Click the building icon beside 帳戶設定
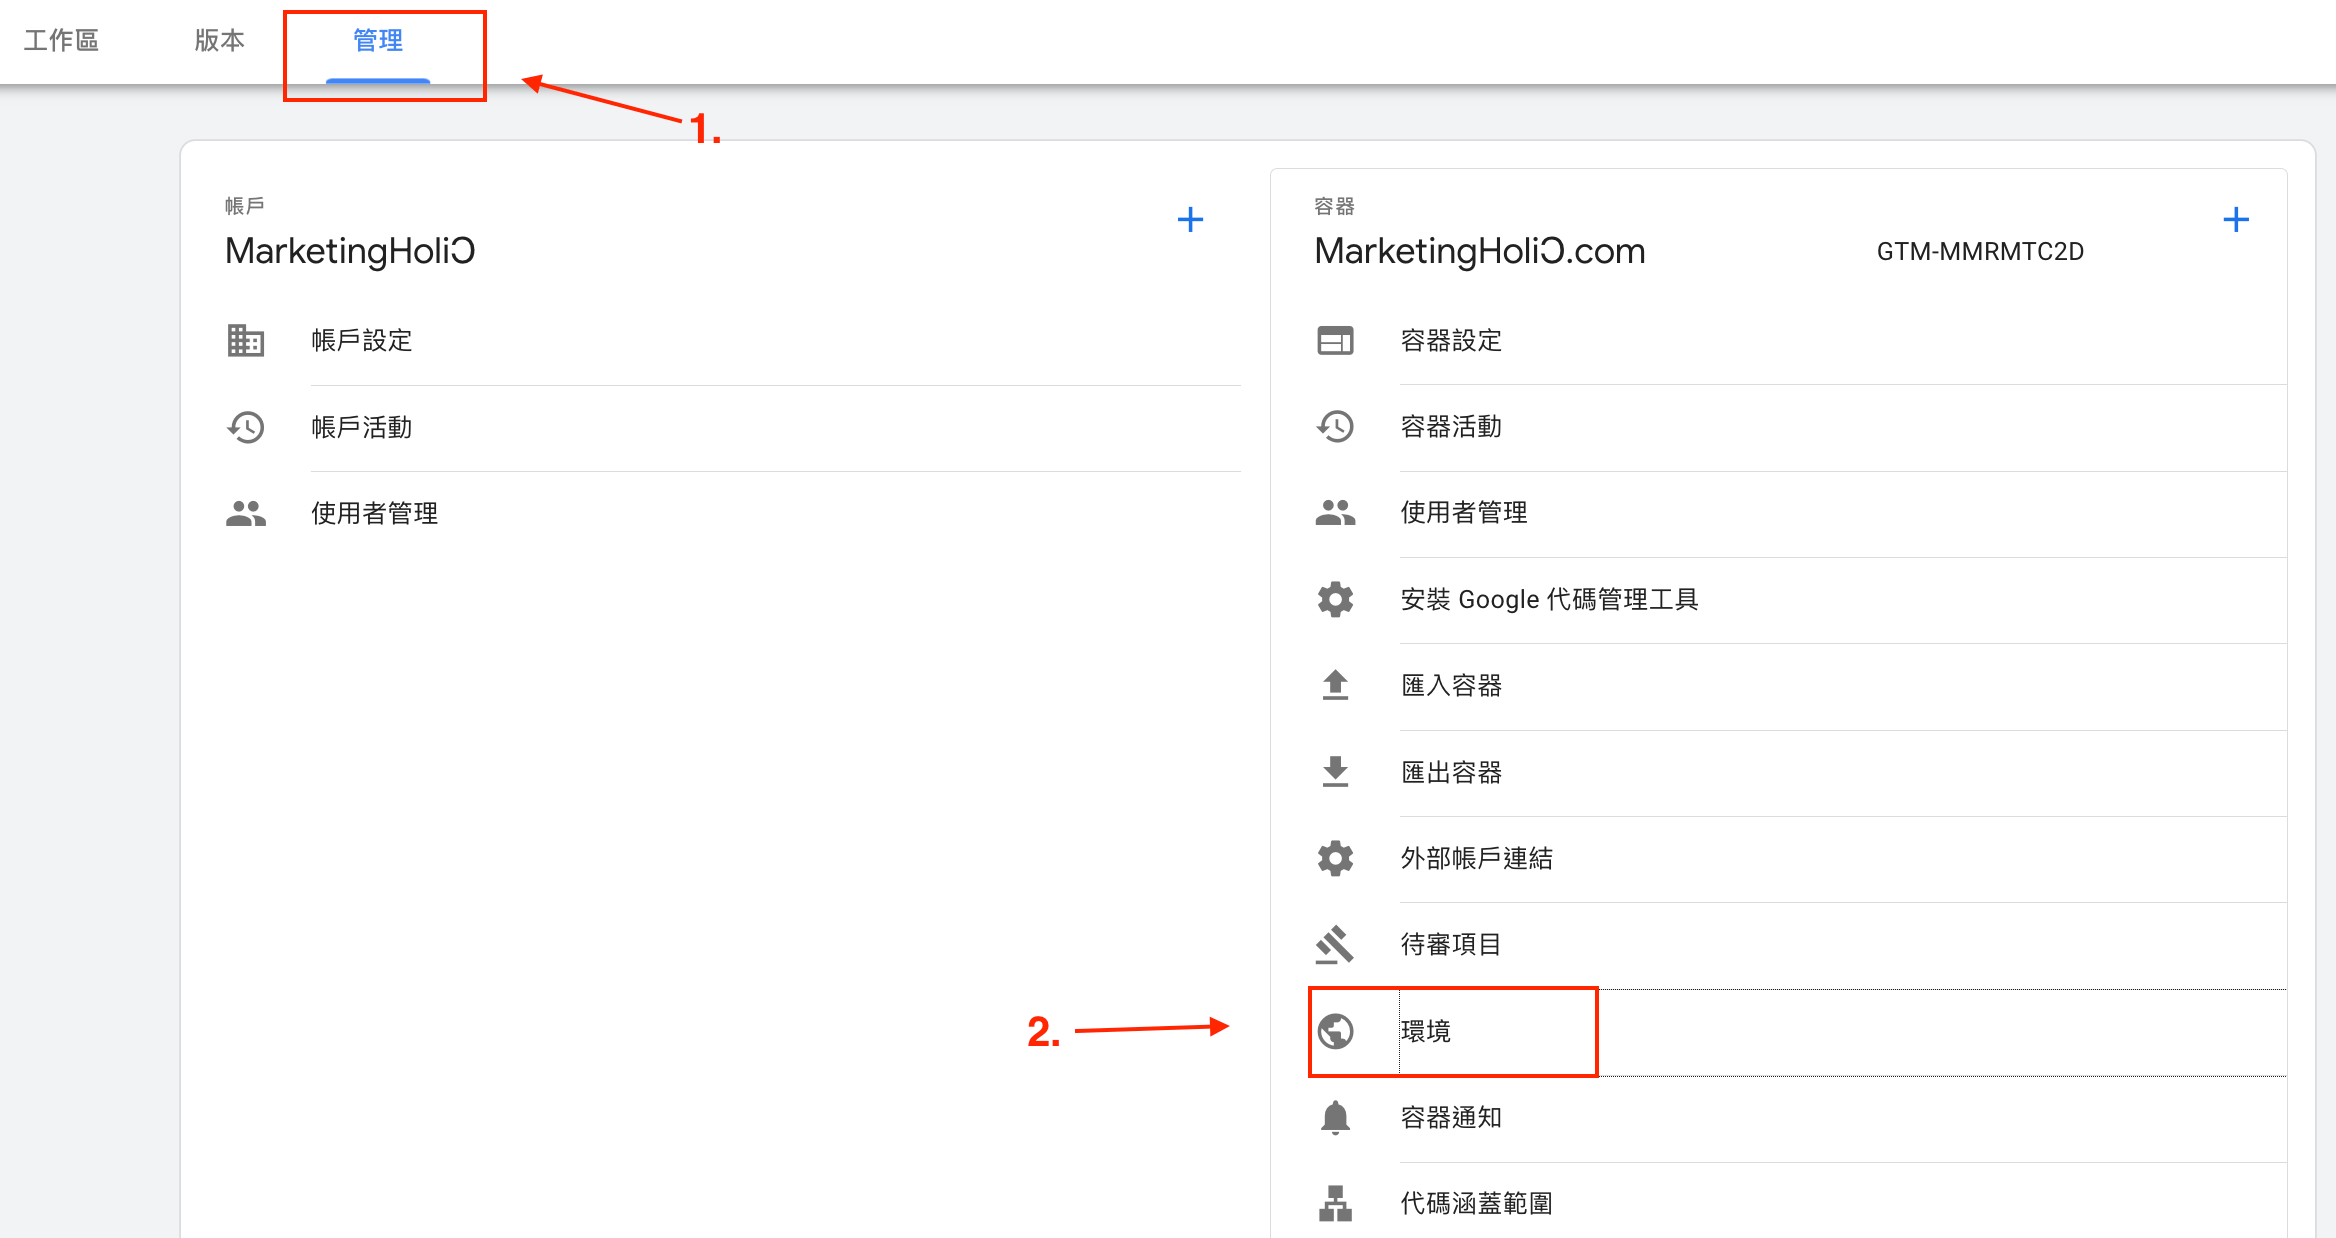Image resolution: width=2336 pixels, height=1238 pixels. (245, 340)
